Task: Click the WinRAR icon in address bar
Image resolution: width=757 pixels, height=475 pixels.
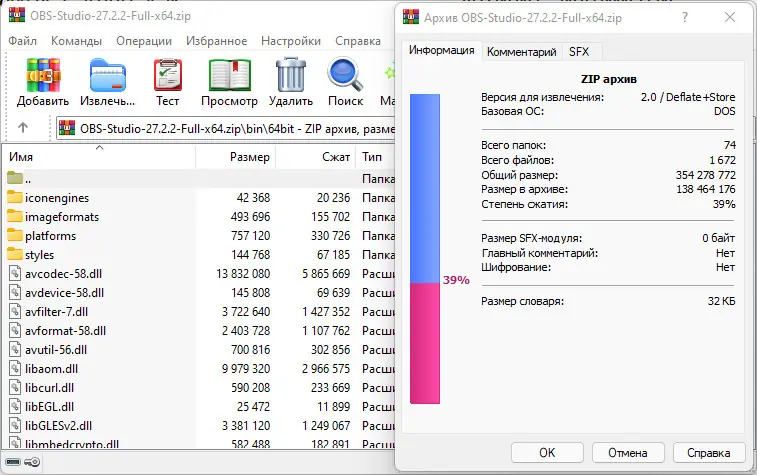Action: pyautogui.click(x=67, y=128)
